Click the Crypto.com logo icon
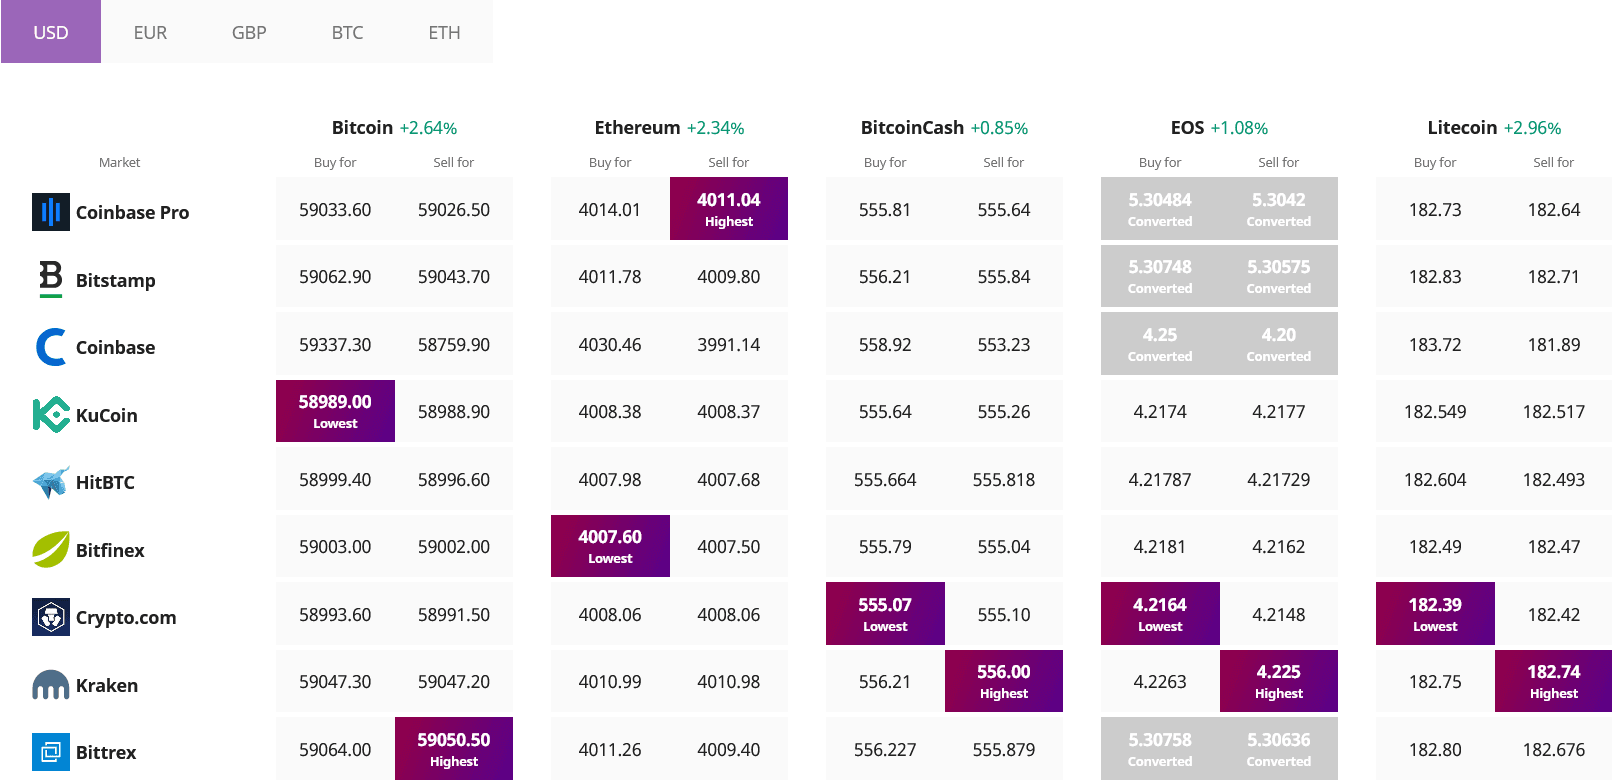Viewport: 1612px width, 784px height. [x=51, y=617]
